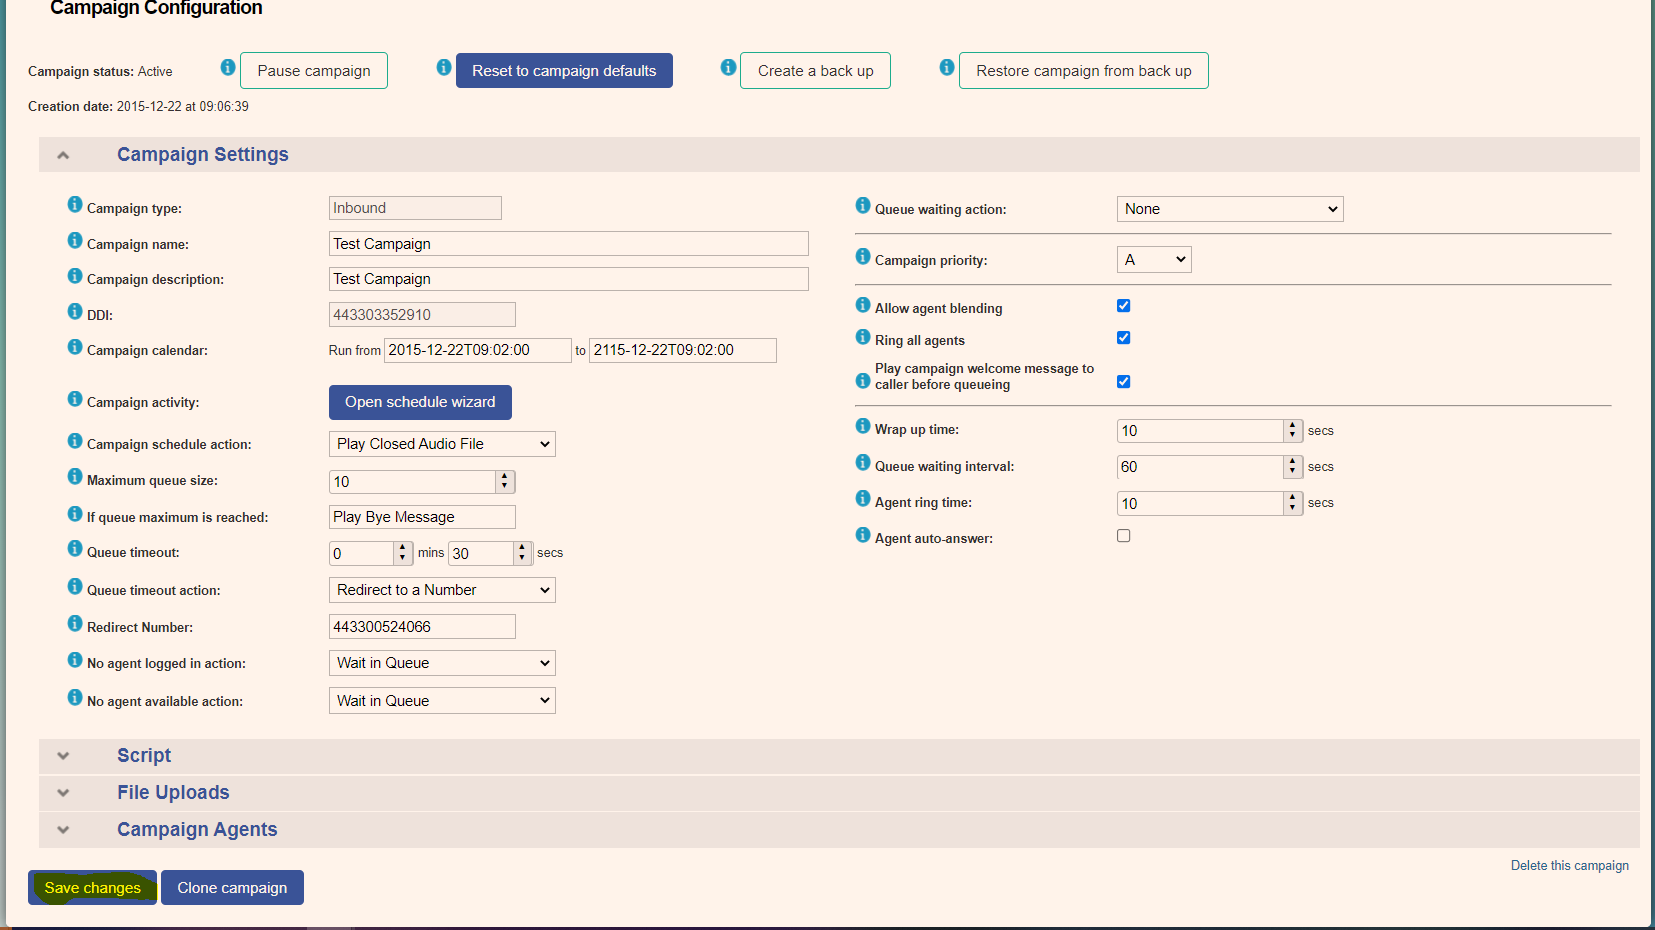Click the No agent logged in action info icon

coord(75,659)
